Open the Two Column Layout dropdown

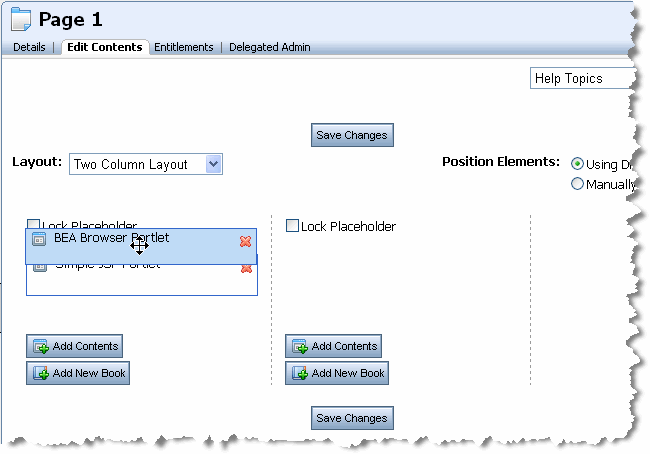point(213,164)
